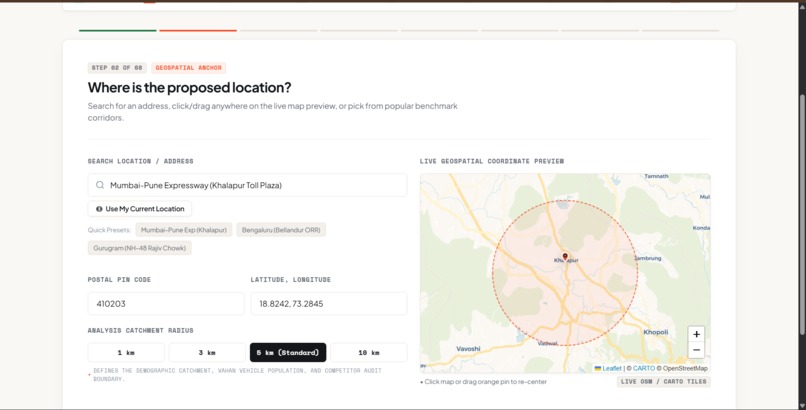Select Mumbai-Pune Exp (Khalapur) preset
Screen dimensions: 806x410
(184, 230)
